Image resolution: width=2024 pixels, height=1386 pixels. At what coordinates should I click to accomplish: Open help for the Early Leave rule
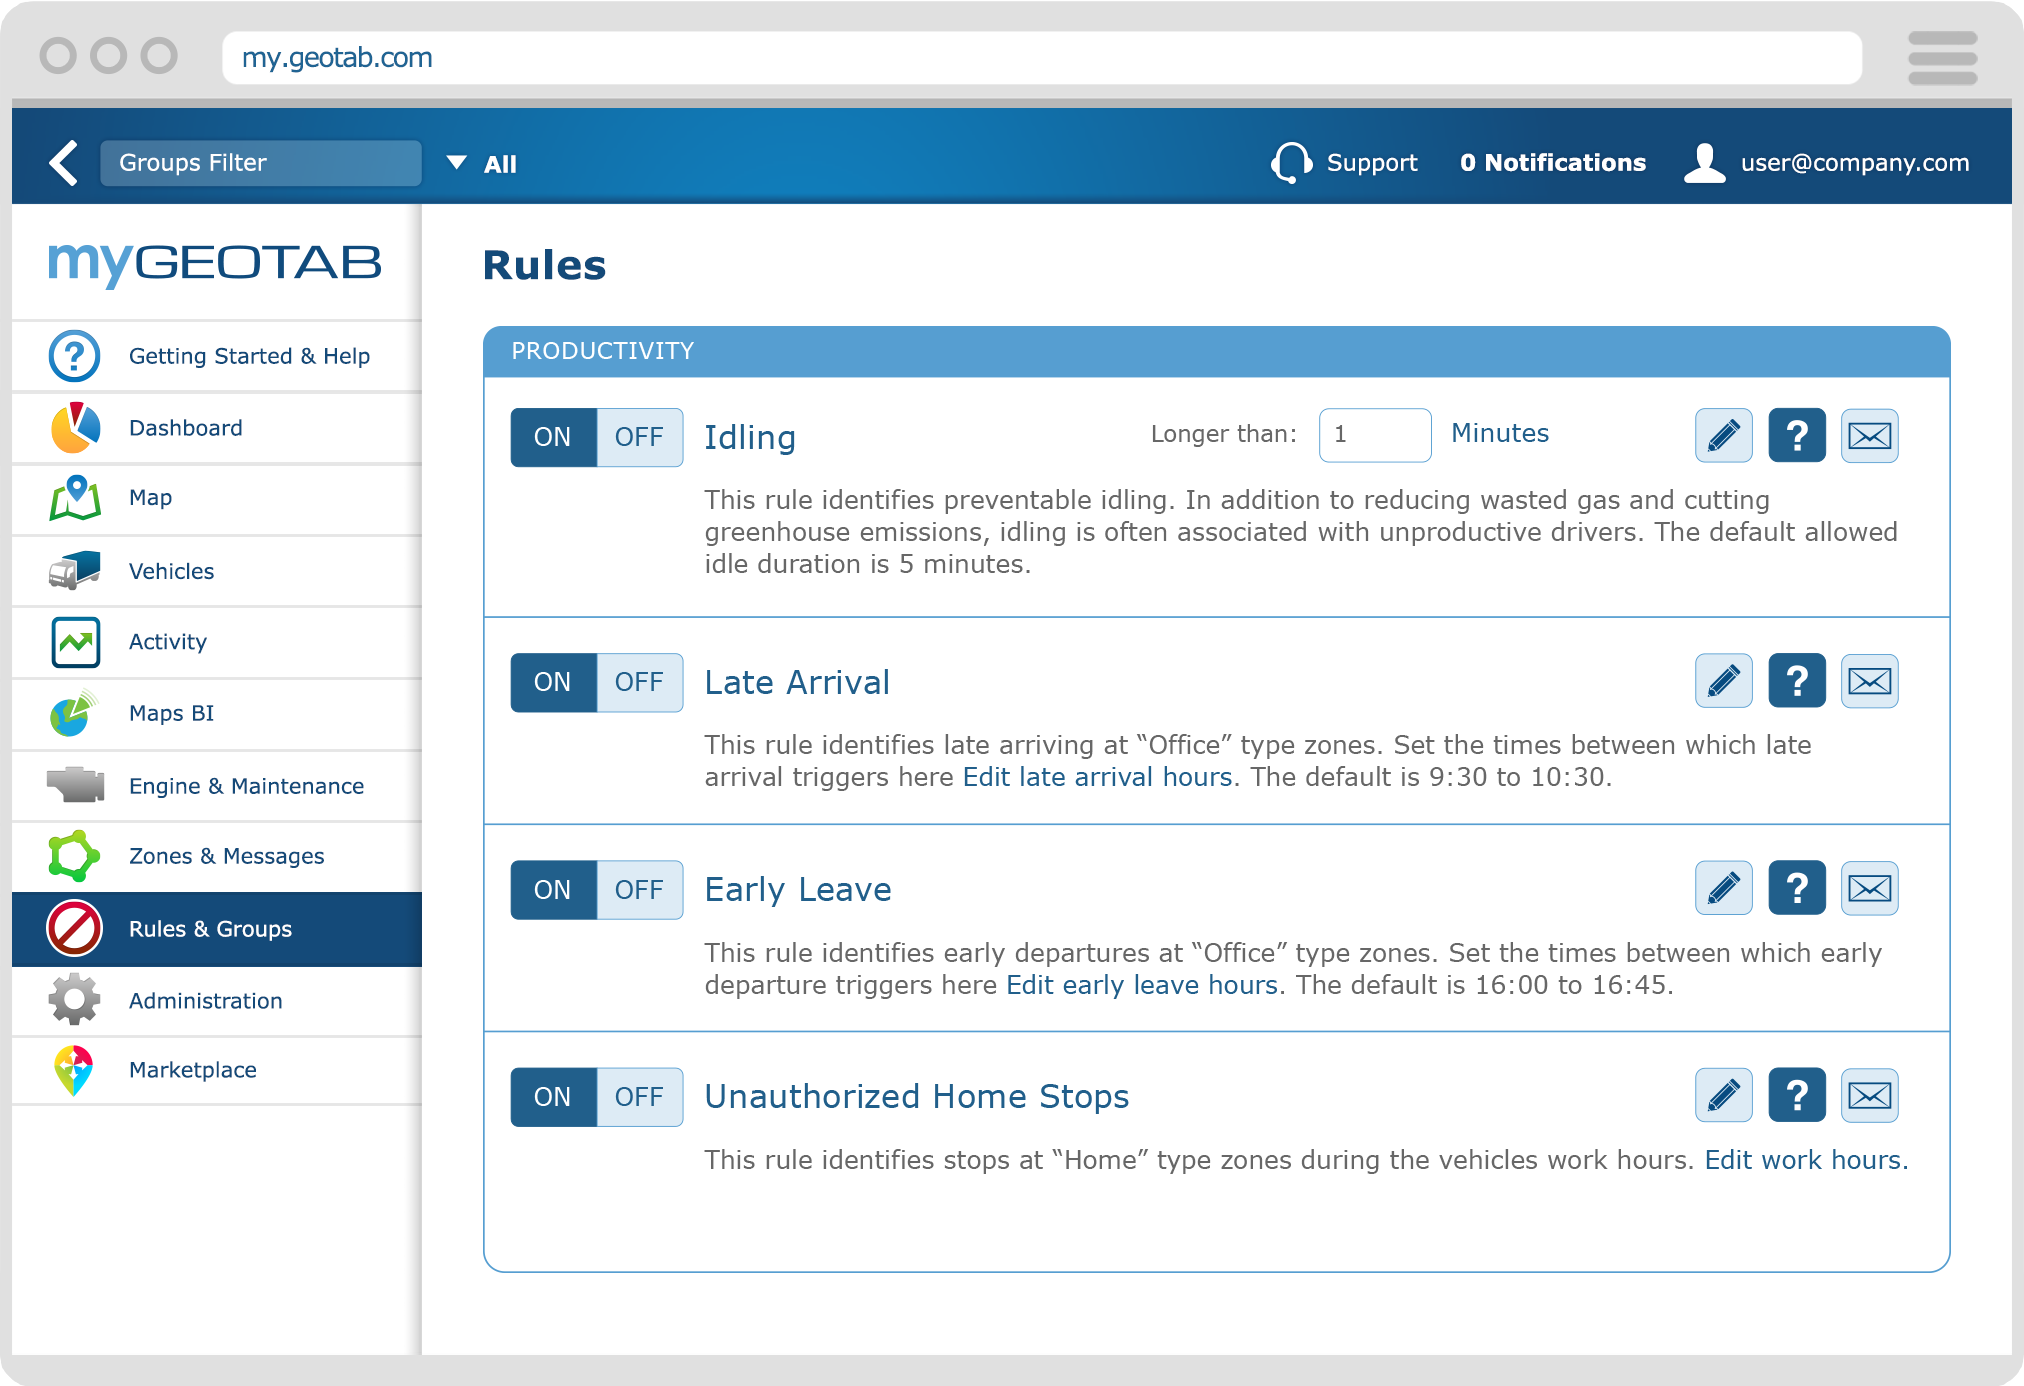(x=1797, y=888)
